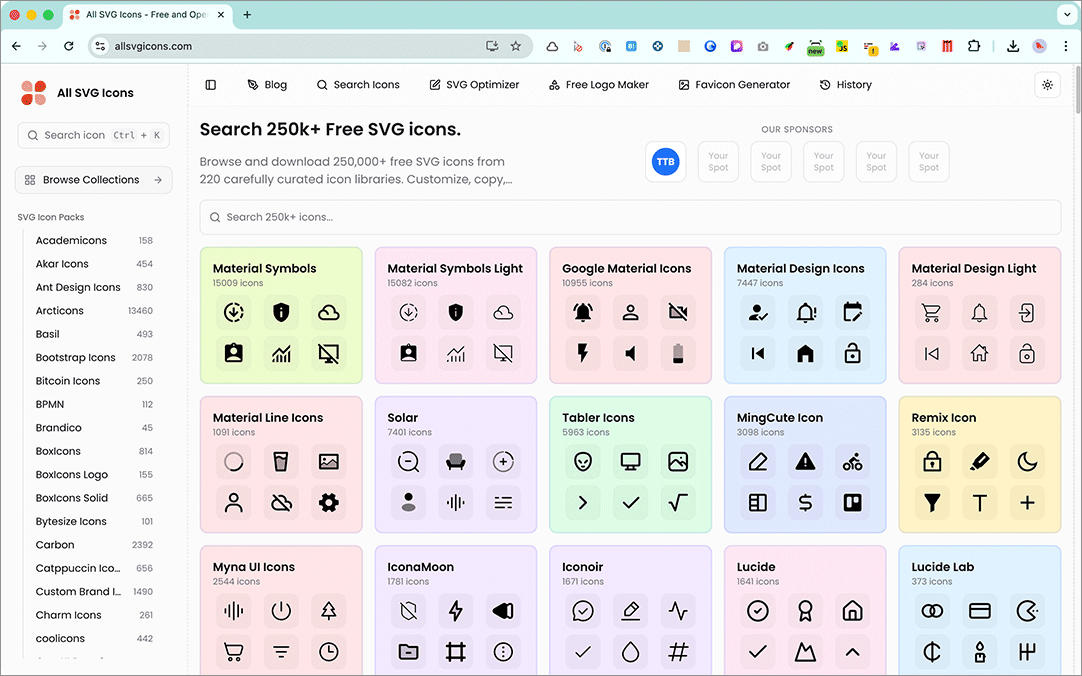
Task: Open the TTB sponsor badge
Action: (665, 161)
